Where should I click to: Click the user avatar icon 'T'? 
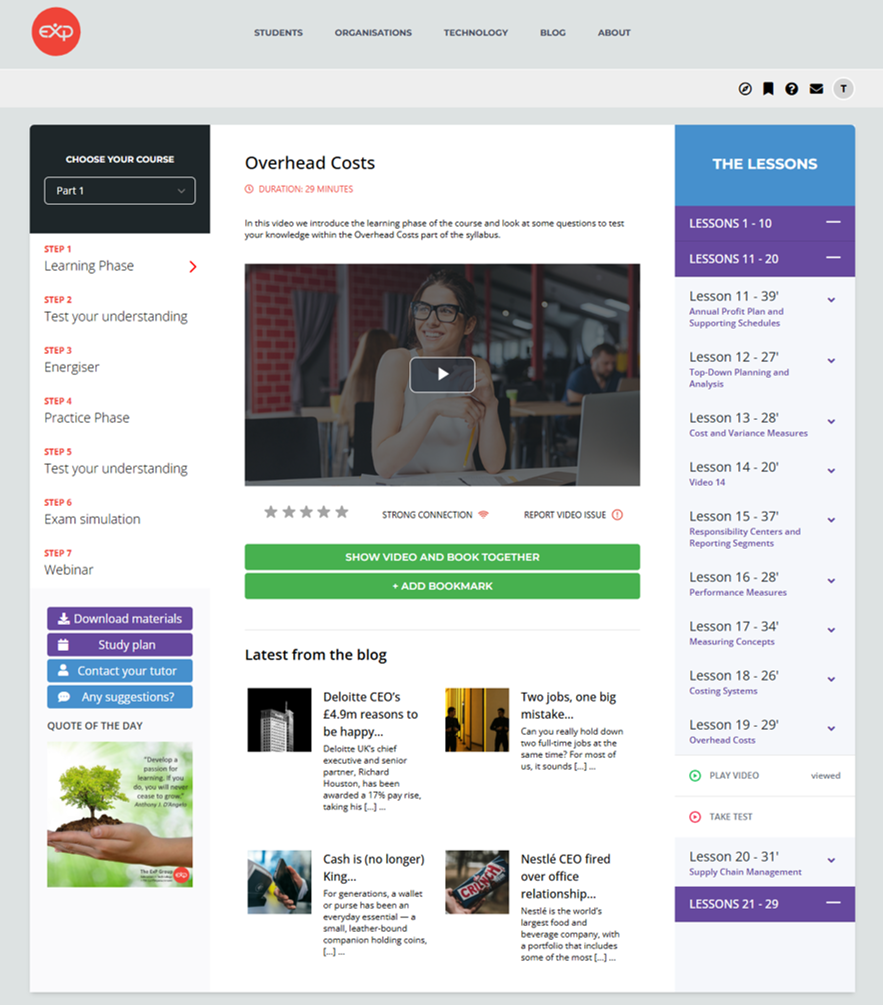coord(843,89)
